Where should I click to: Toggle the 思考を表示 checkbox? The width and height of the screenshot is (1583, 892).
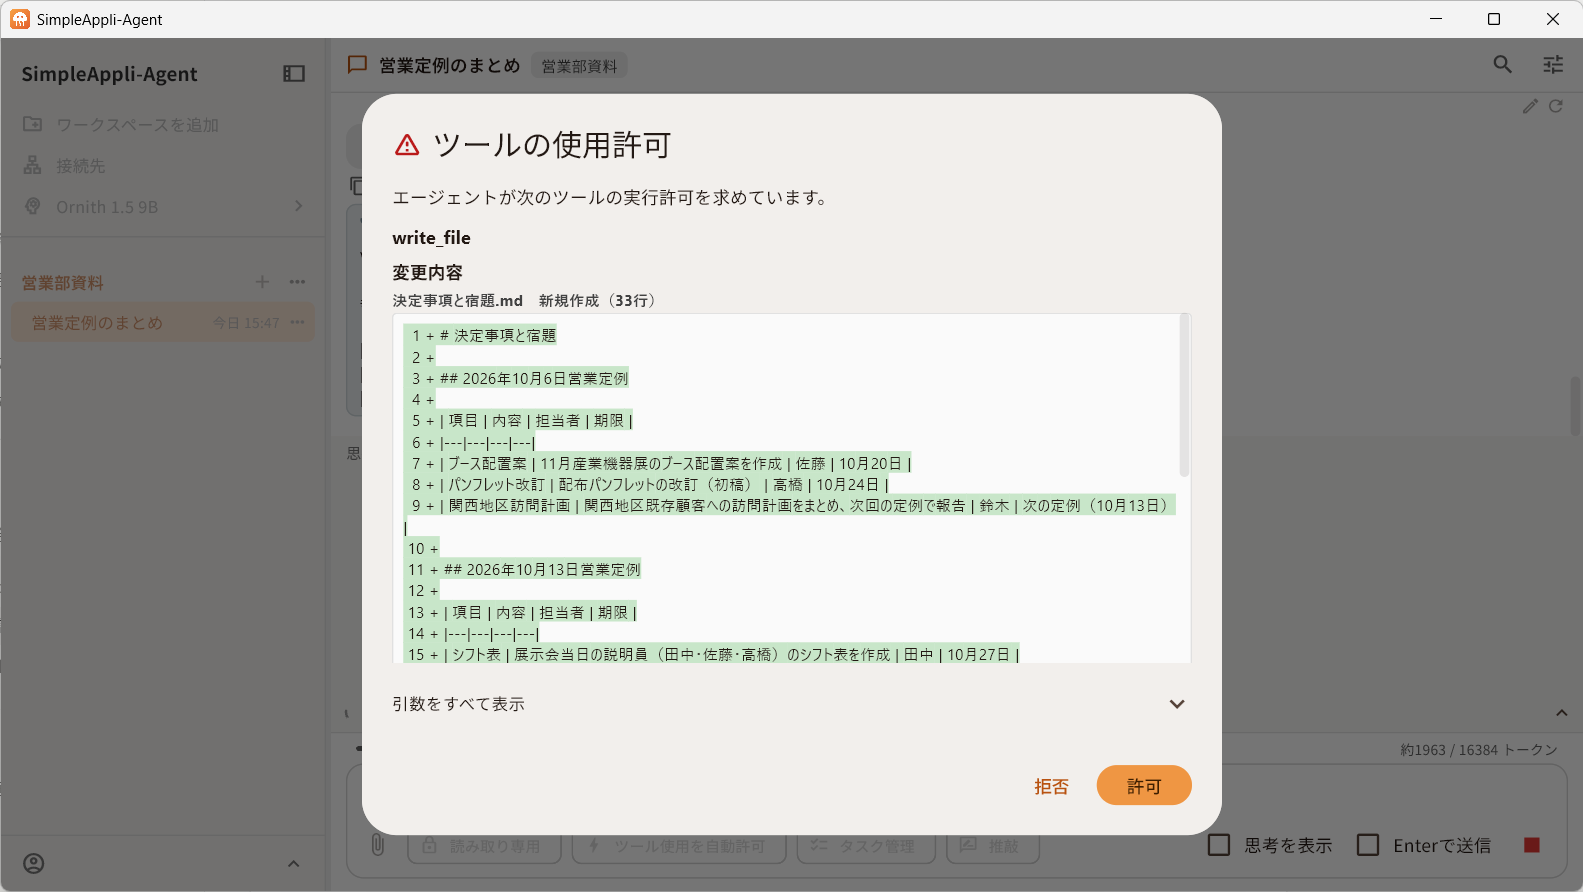tap(1219, 845)
